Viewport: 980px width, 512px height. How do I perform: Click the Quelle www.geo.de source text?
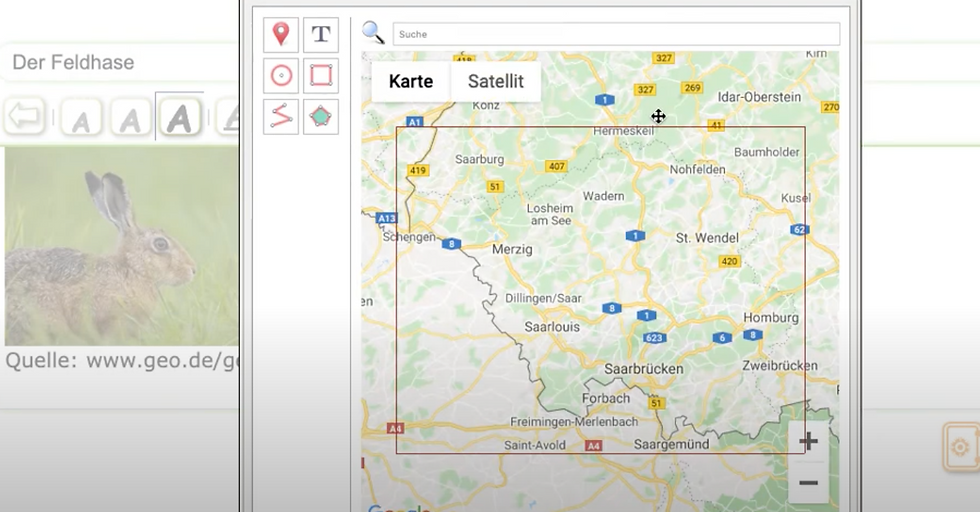[122, 361]
